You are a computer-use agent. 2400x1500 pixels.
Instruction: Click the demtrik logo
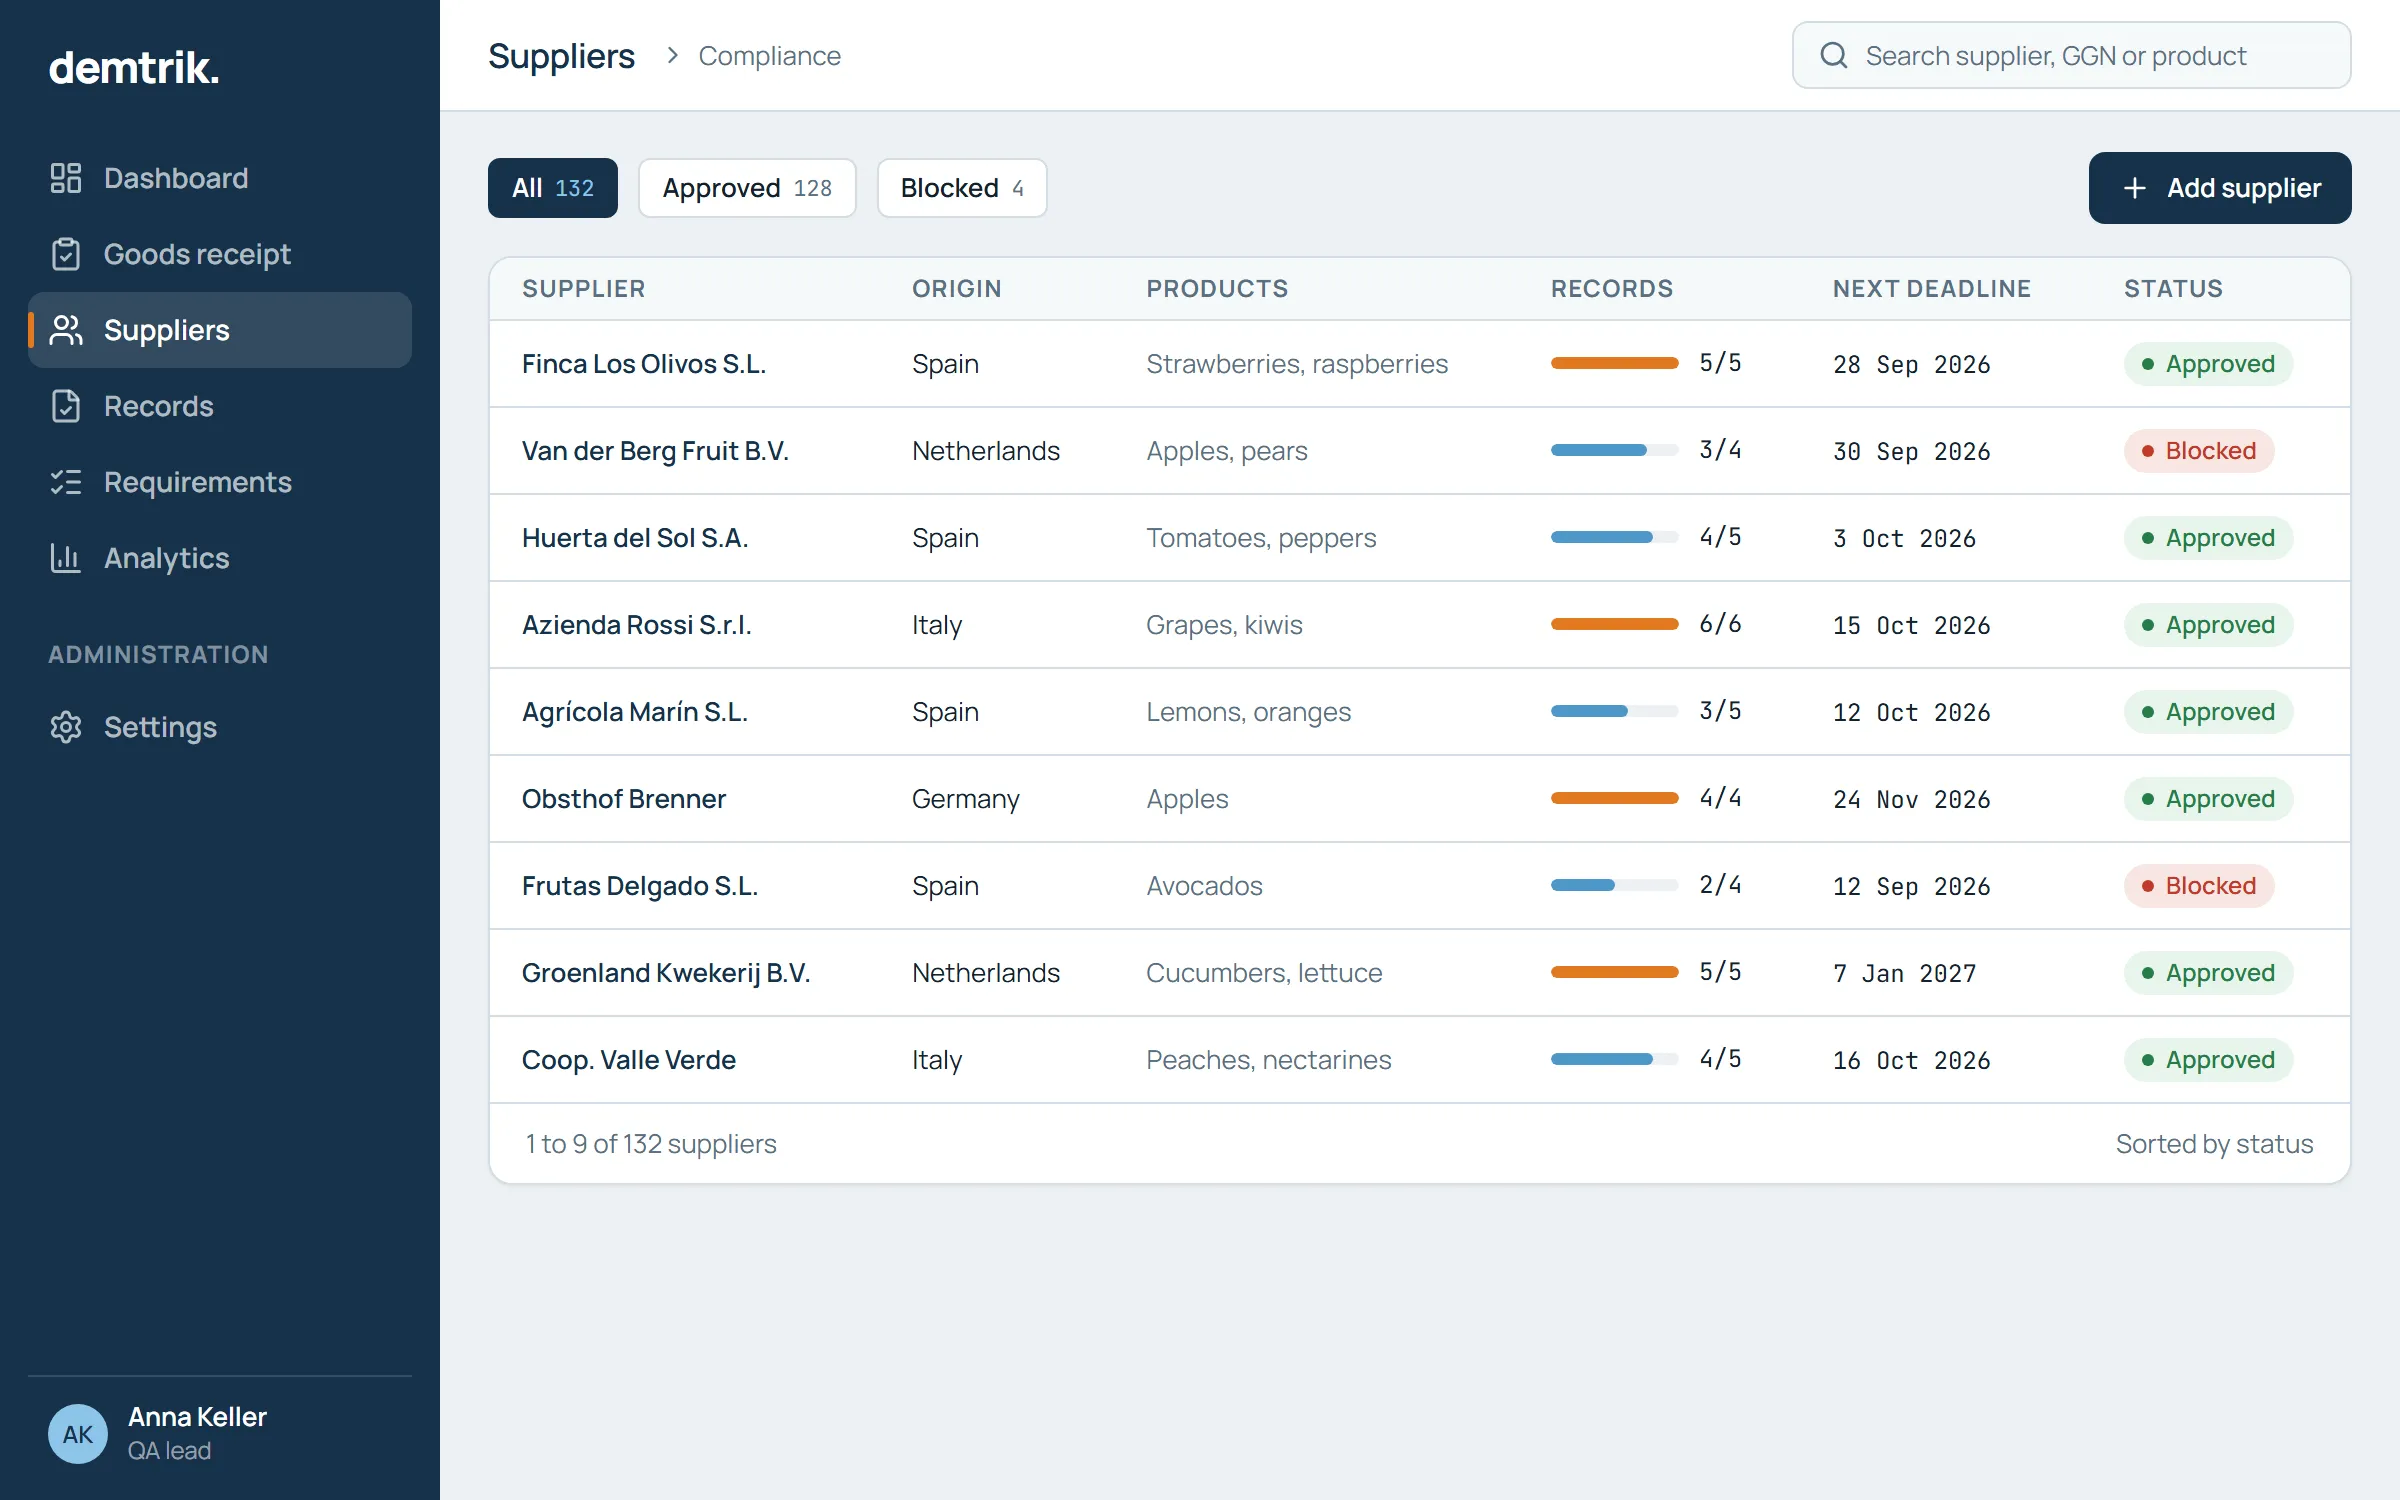[x=134, y=68]
